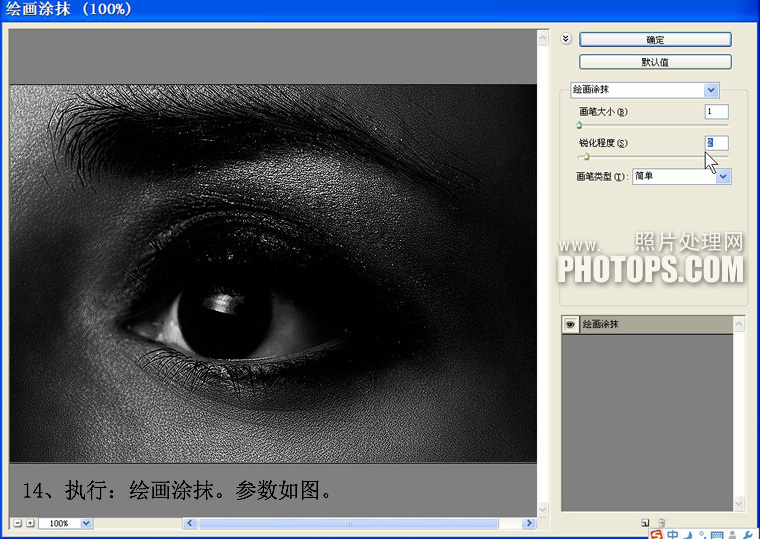Click the Sogou input method S icon
This screenshot has width=760, height=539.
coord(657,535)
